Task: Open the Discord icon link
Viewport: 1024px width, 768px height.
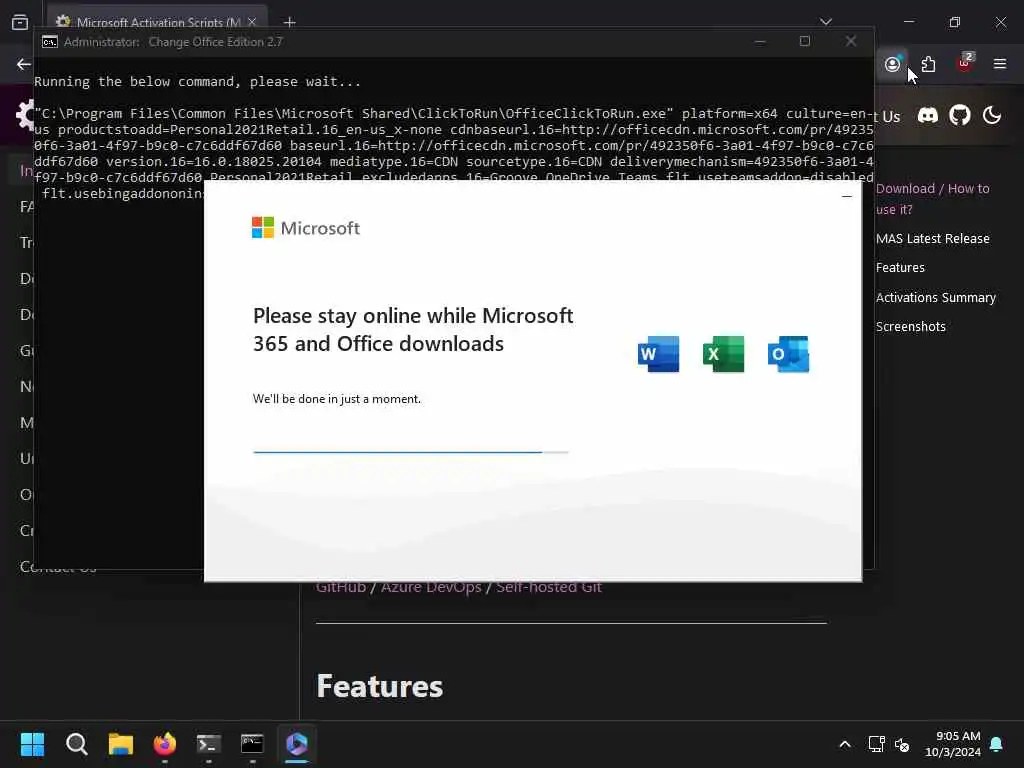Action: pos(927,116)
